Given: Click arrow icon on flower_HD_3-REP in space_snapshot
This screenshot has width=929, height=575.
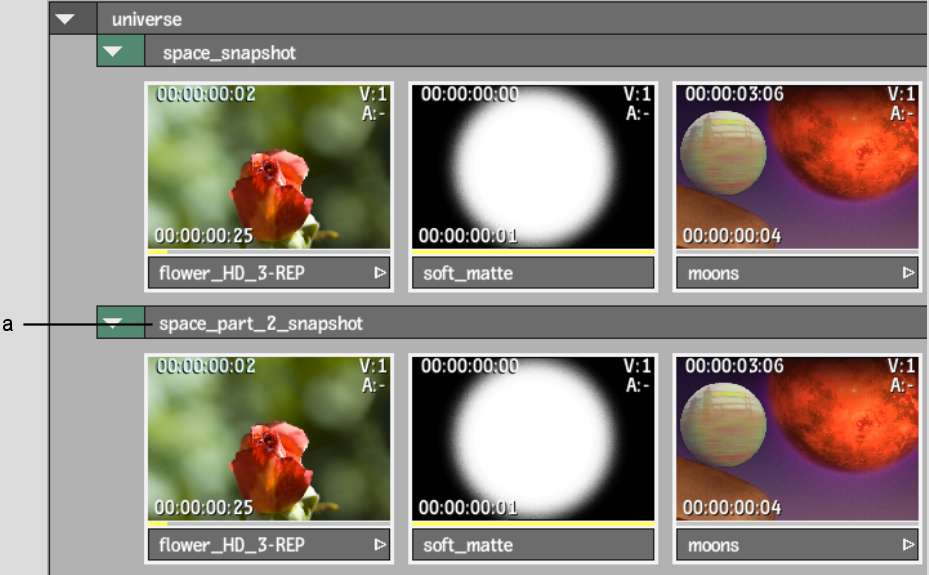Looking at the screenshot, I should coord(380,272).
